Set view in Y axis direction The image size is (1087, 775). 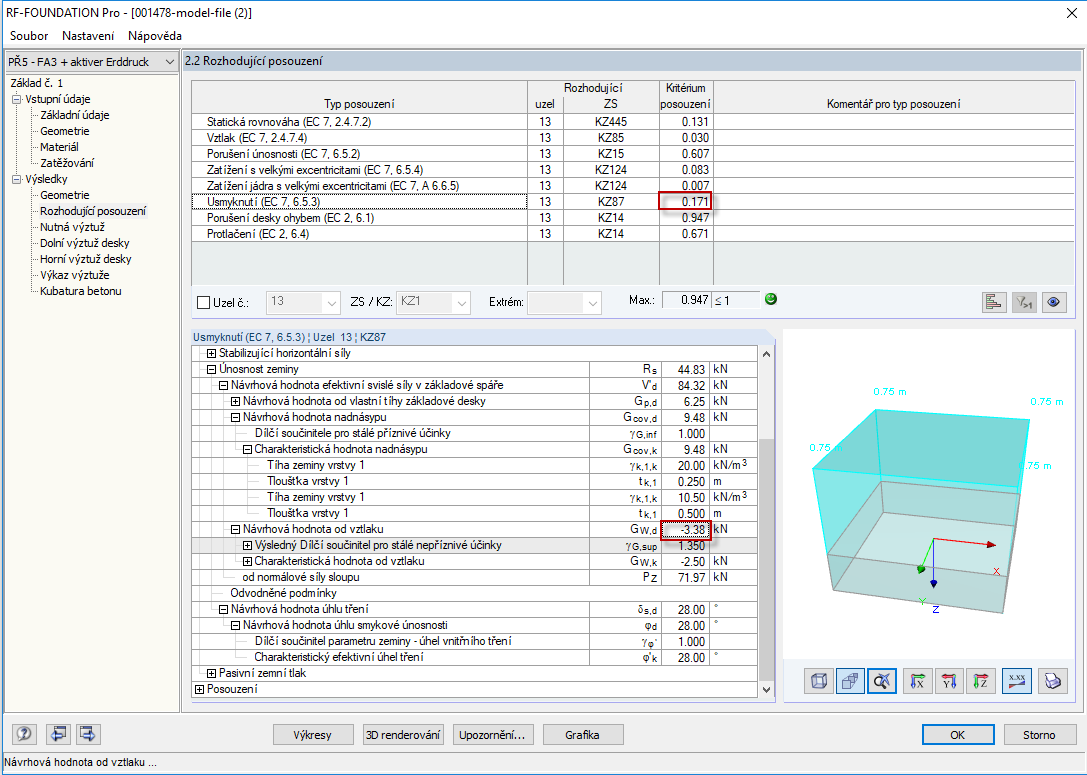[x=949, y=681]
